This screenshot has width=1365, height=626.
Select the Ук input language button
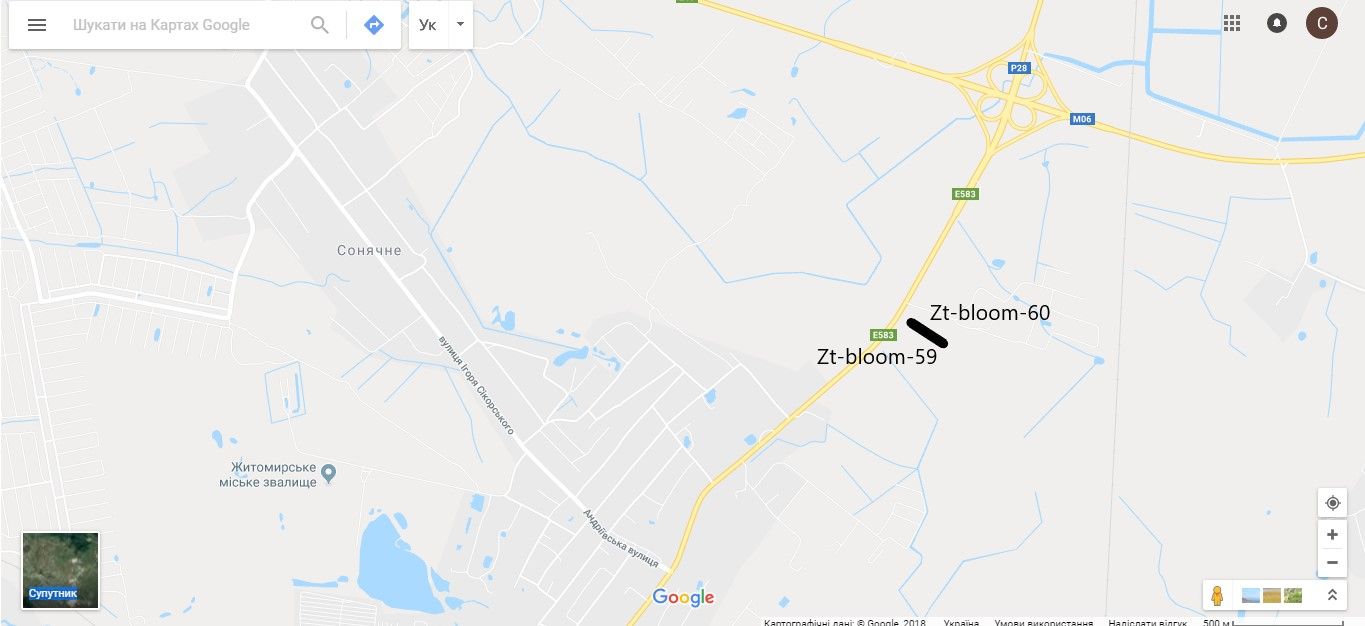[x=428, y=25]
